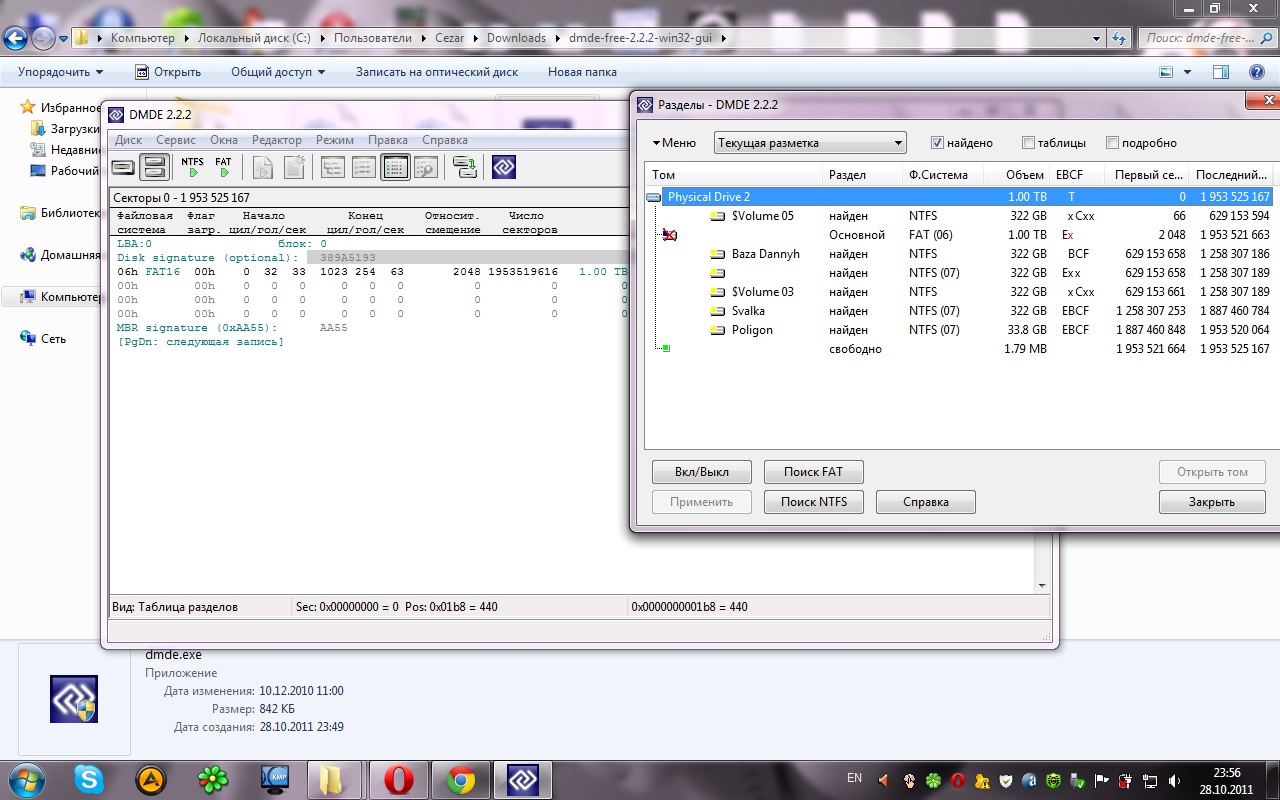
Task: Open the "Диск" menu
Action: 128,140
